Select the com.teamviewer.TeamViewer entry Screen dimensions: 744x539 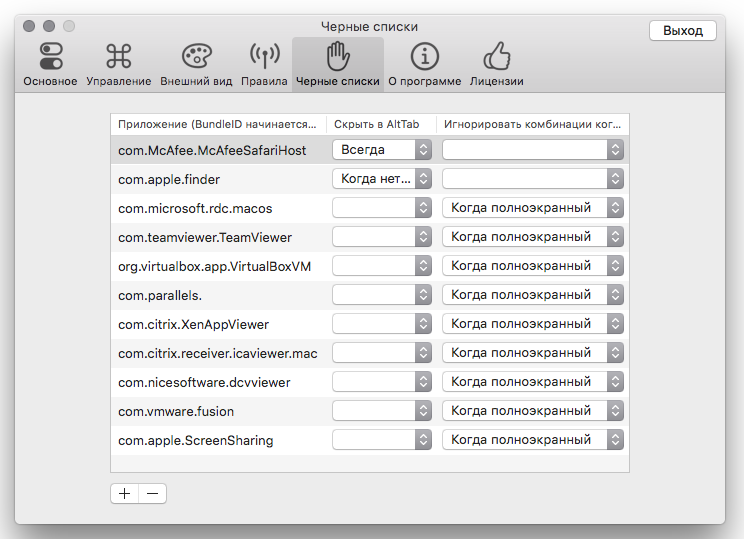205,237
